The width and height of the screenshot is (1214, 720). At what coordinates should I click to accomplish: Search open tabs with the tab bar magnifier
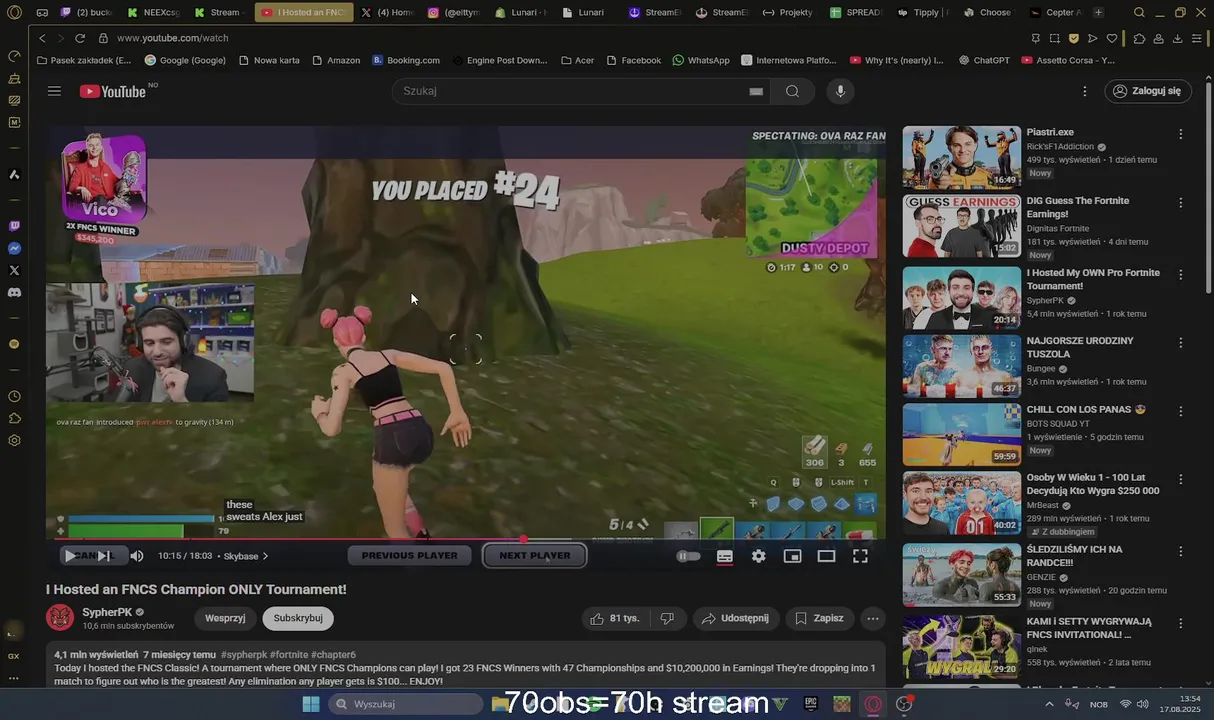pos(1139,13)
